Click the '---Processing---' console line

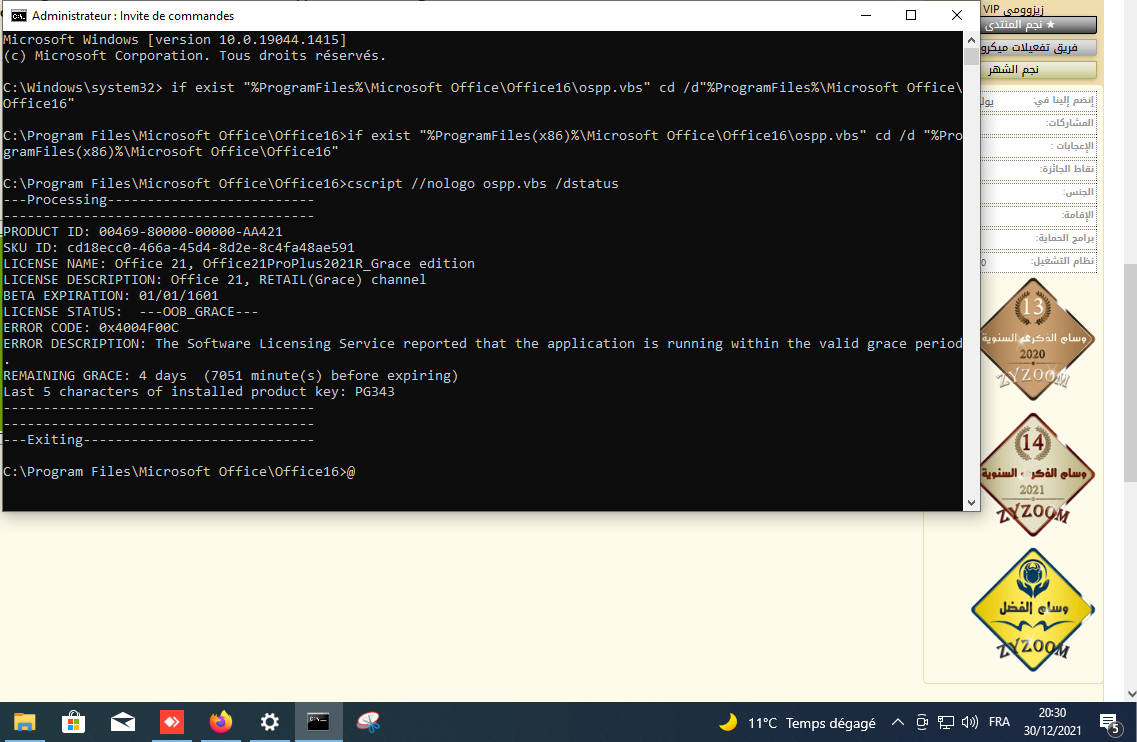pyautogui.click(x=159, y=199)
